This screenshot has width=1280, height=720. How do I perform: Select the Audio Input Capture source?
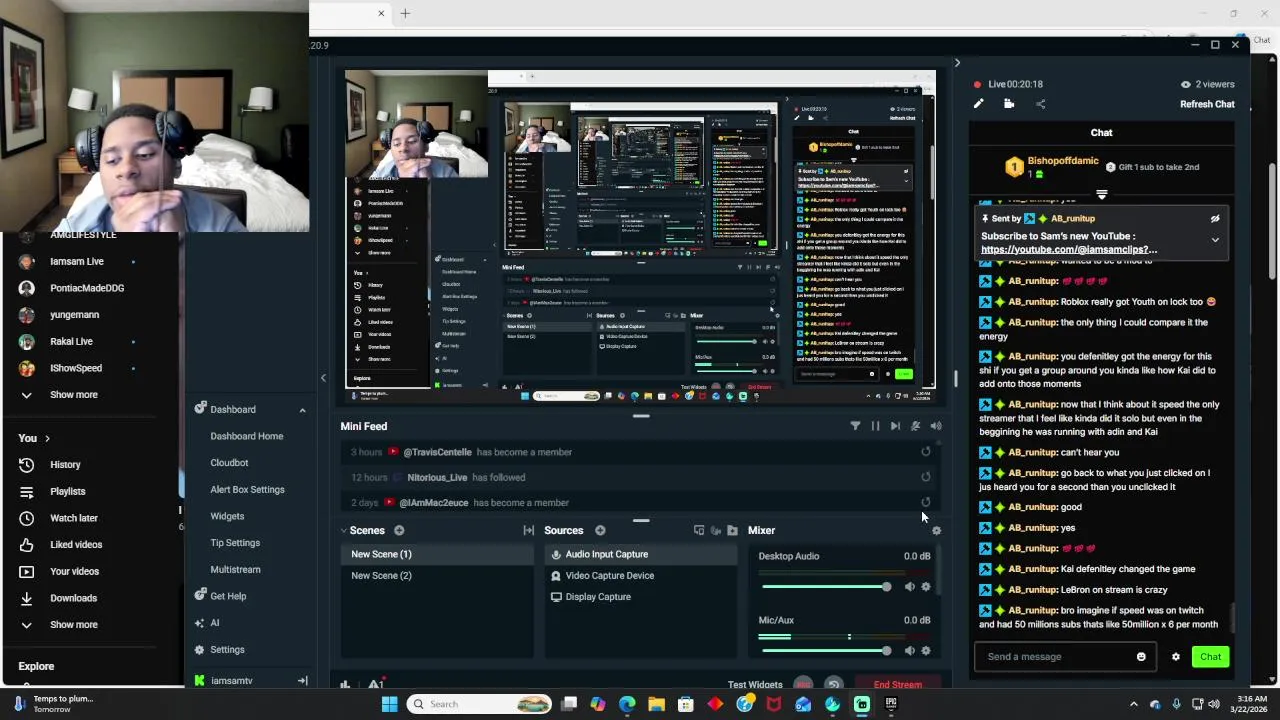(641, 554)
